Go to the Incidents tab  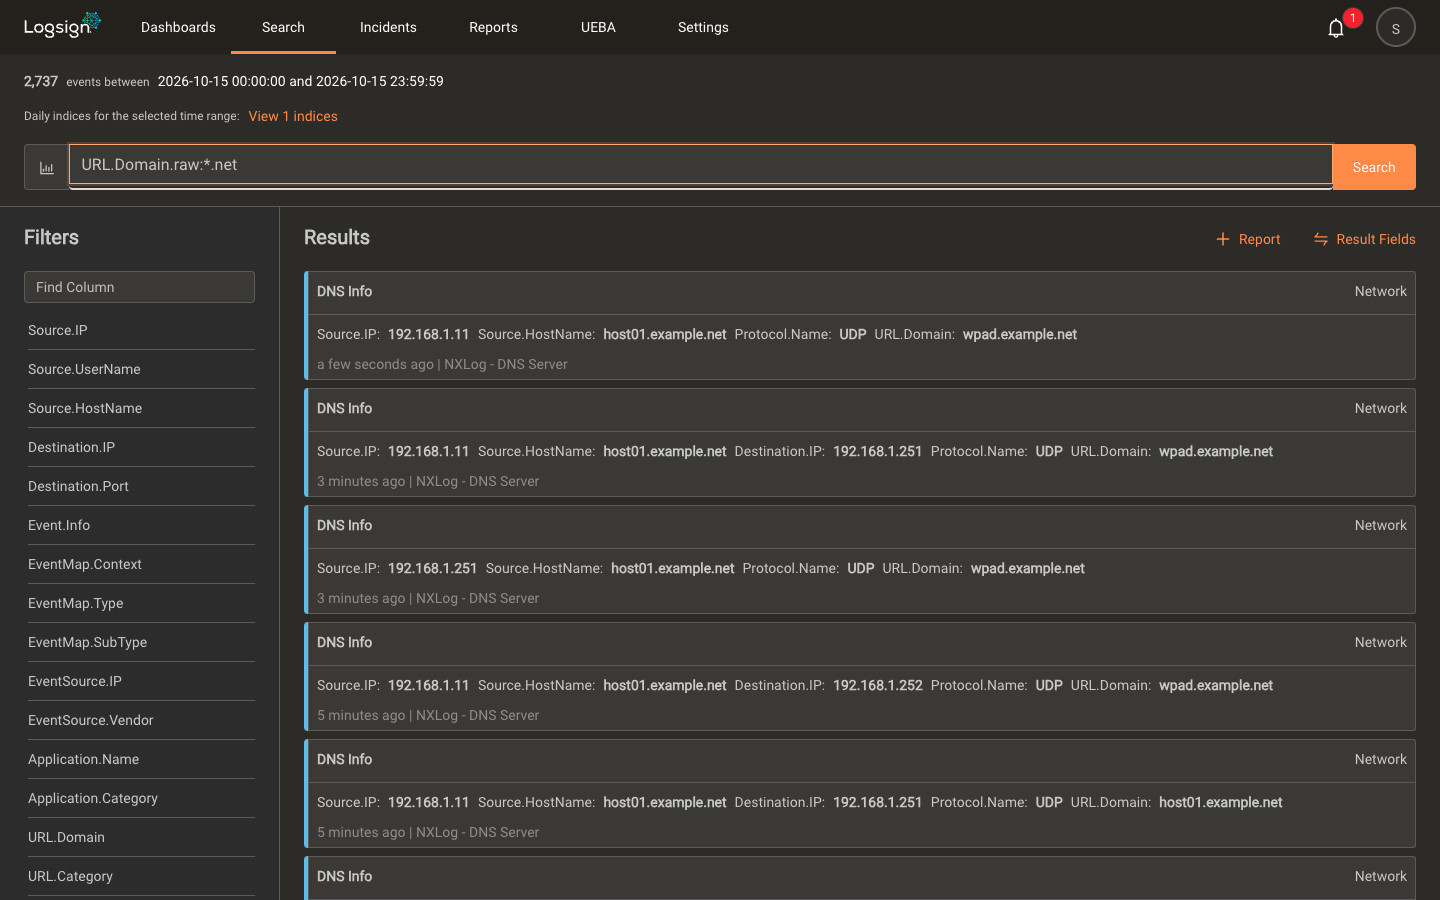(x=388, y=27)
